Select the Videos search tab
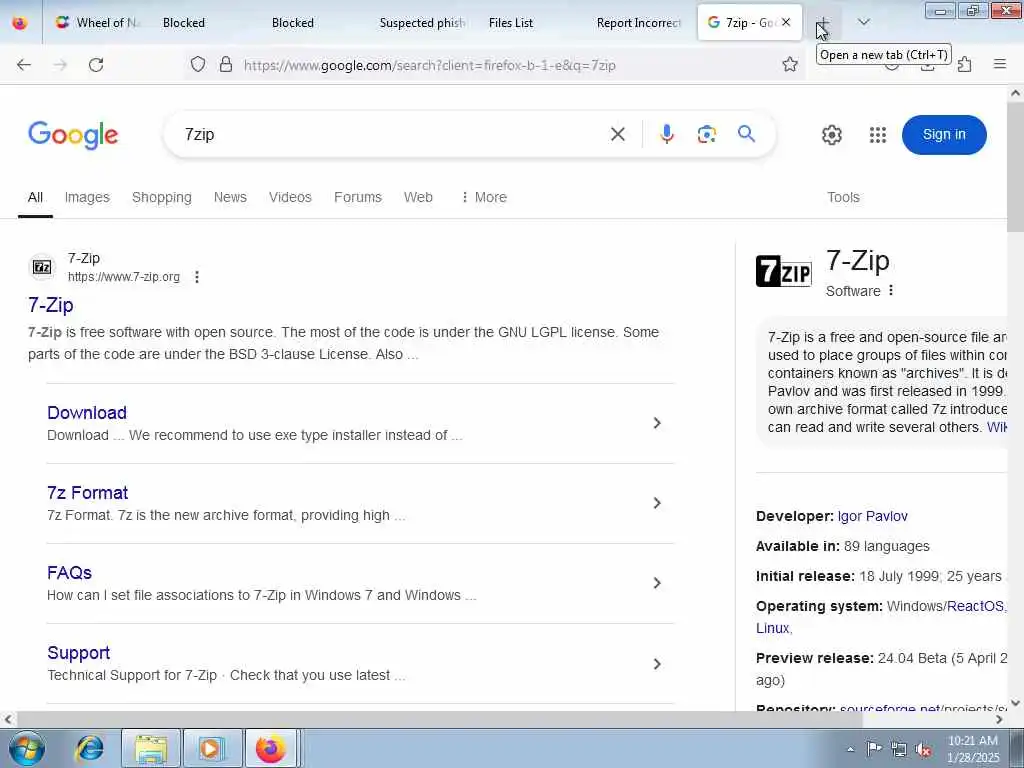Screen dimensions: 1024x768 tap(290, 197)
